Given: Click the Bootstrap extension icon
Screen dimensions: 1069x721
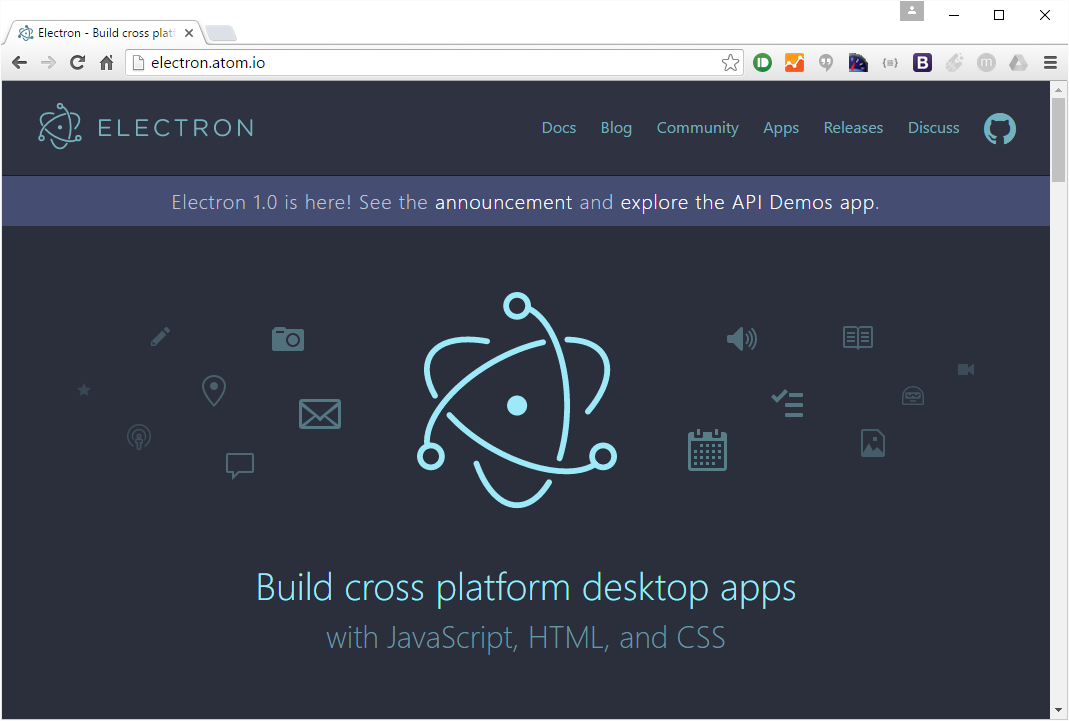Looking at the screenshot, I should click(x=922, y=62).
